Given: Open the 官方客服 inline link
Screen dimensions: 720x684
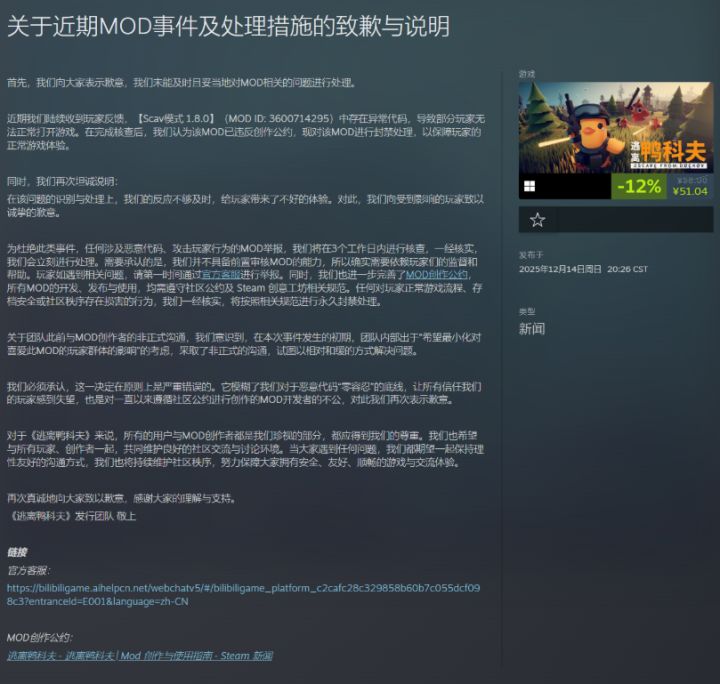Looking at the screenshot, I should (221, 275).
